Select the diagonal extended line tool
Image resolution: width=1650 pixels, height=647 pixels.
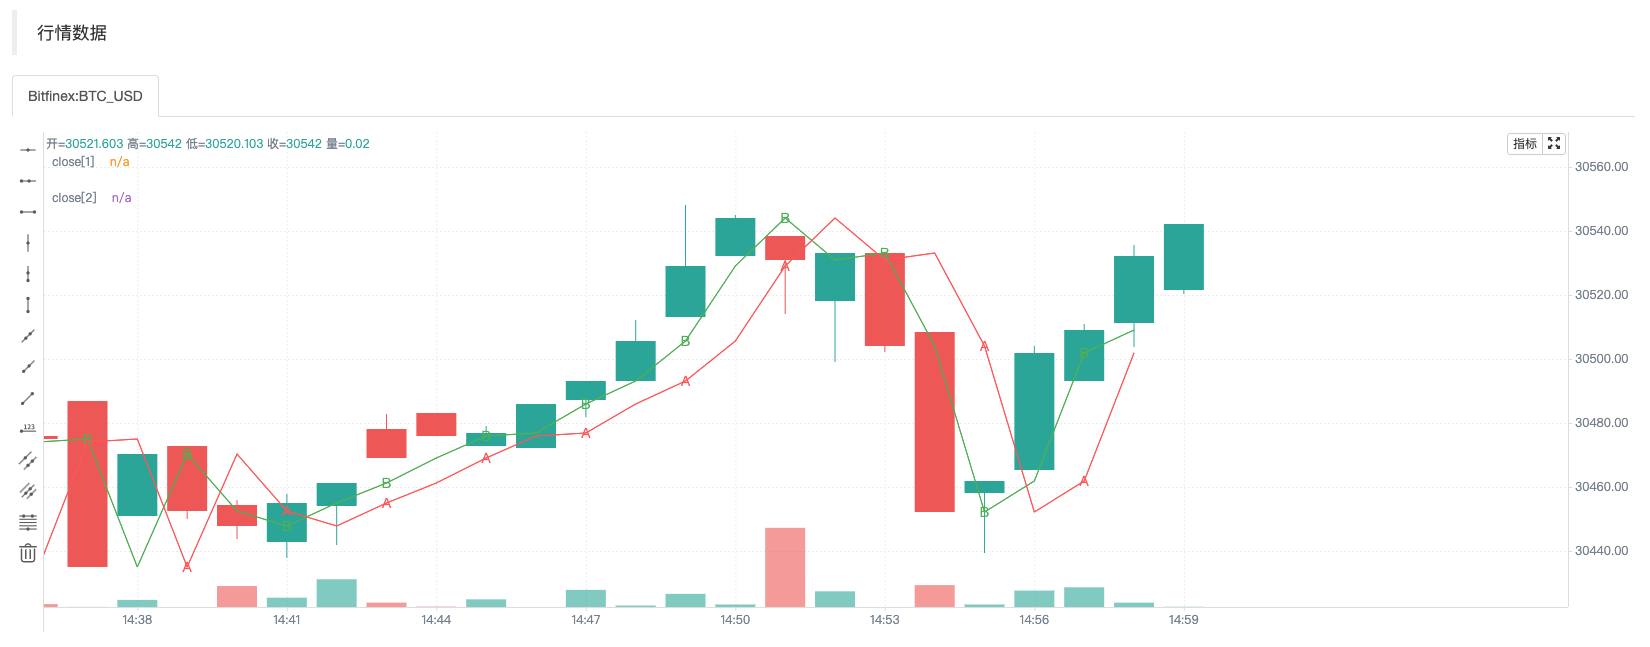click(28, 336)
